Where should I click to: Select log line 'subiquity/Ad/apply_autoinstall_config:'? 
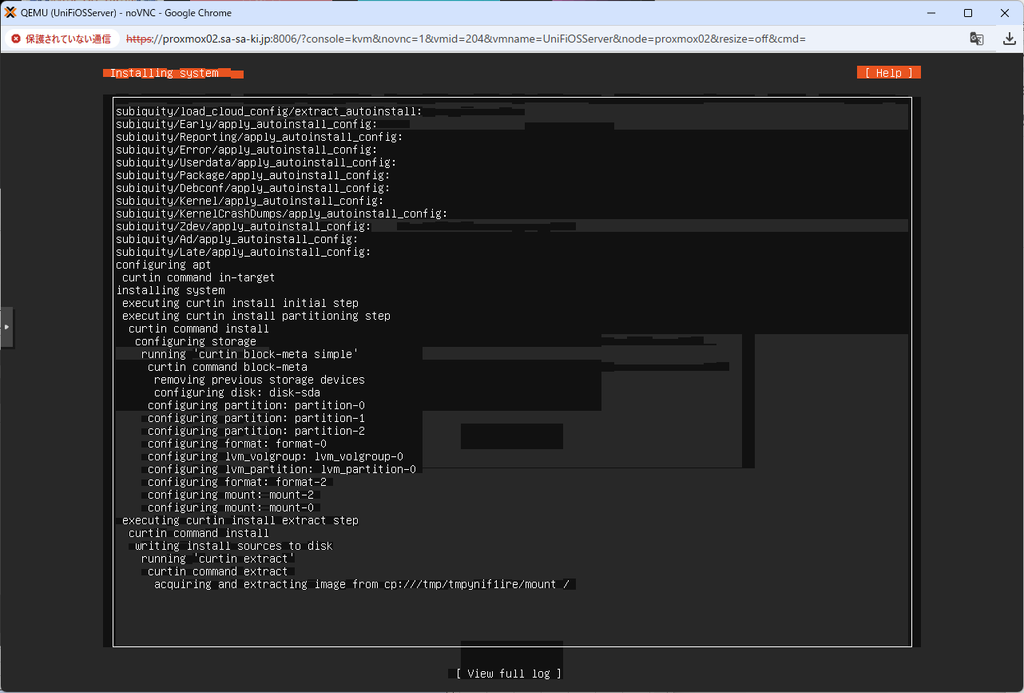(x=236, y=239)
